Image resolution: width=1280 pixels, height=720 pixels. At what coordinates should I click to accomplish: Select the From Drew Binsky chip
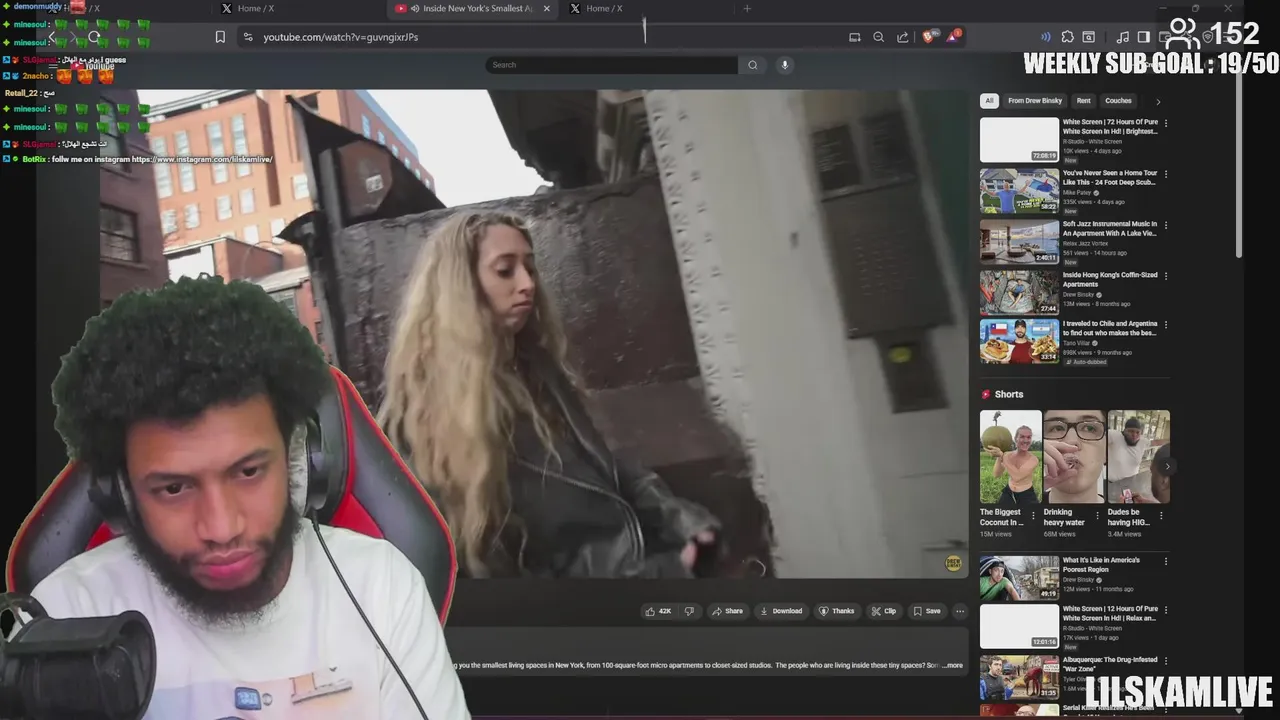[x=1035, y=101]
